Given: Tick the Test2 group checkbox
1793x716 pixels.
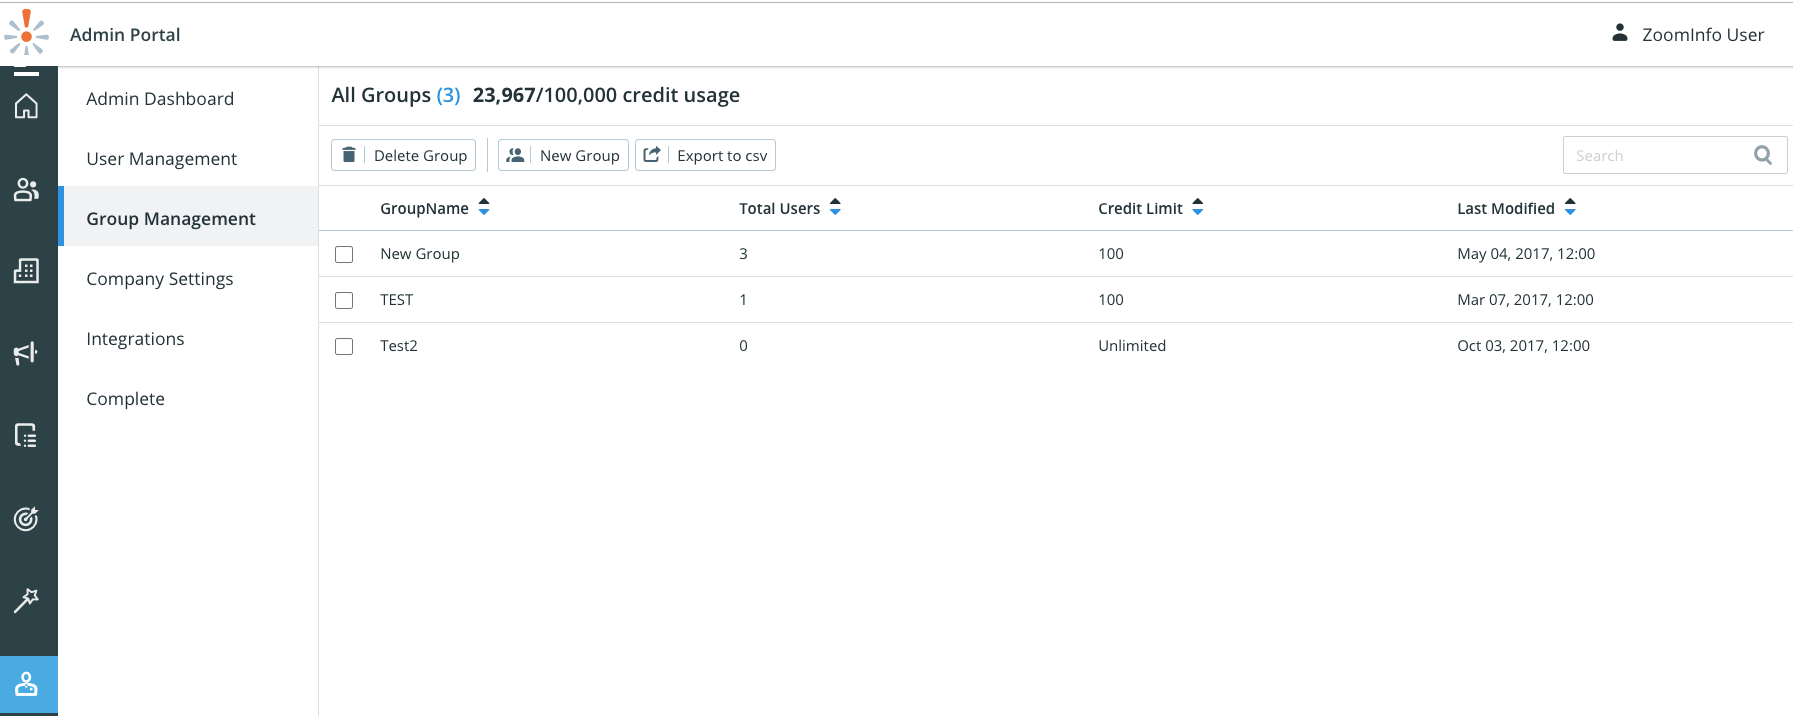Looking at the screenshot, I should pyautogui.click(x=344, y=346).
